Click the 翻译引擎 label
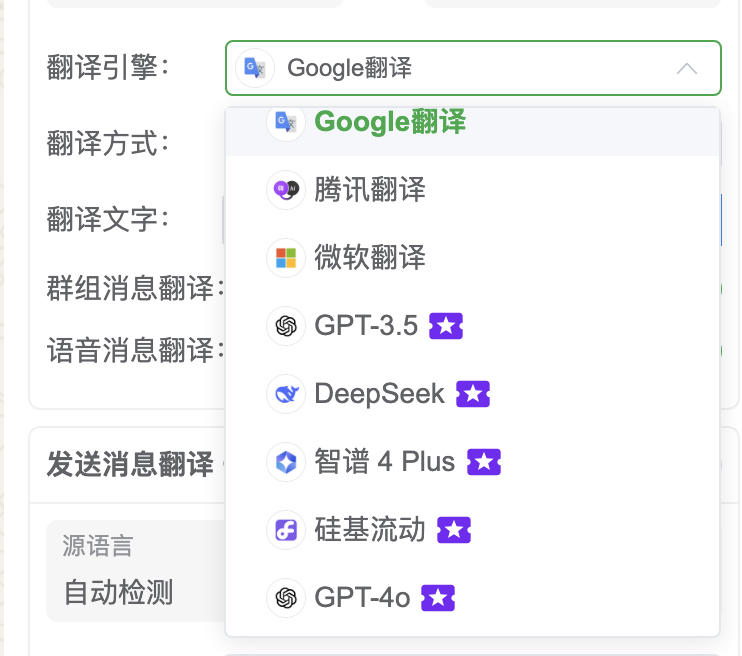Screen dimensions: 742x656 107,67
